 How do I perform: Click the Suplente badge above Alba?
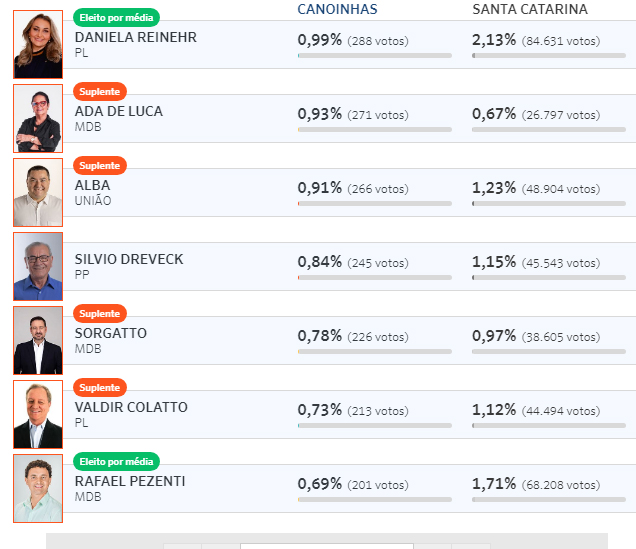tap(100, 165)
